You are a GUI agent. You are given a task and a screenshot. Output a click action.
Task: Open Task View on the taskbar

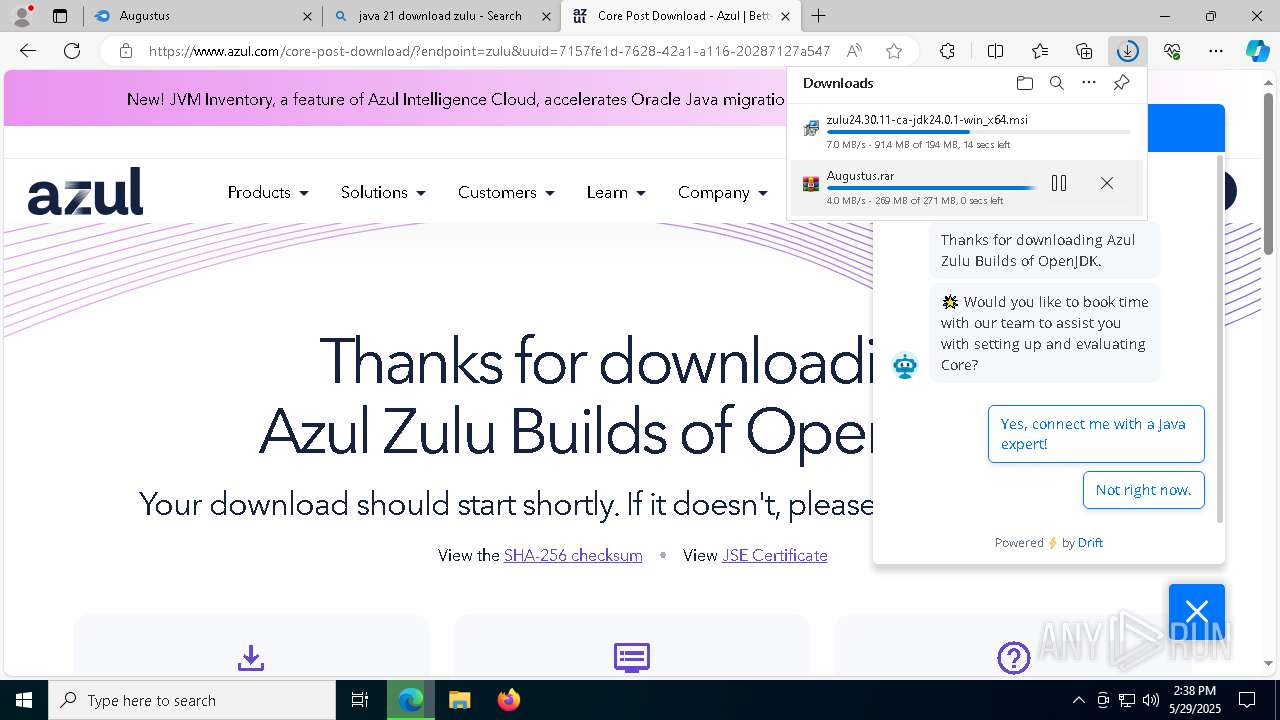(x=360, y=700)
